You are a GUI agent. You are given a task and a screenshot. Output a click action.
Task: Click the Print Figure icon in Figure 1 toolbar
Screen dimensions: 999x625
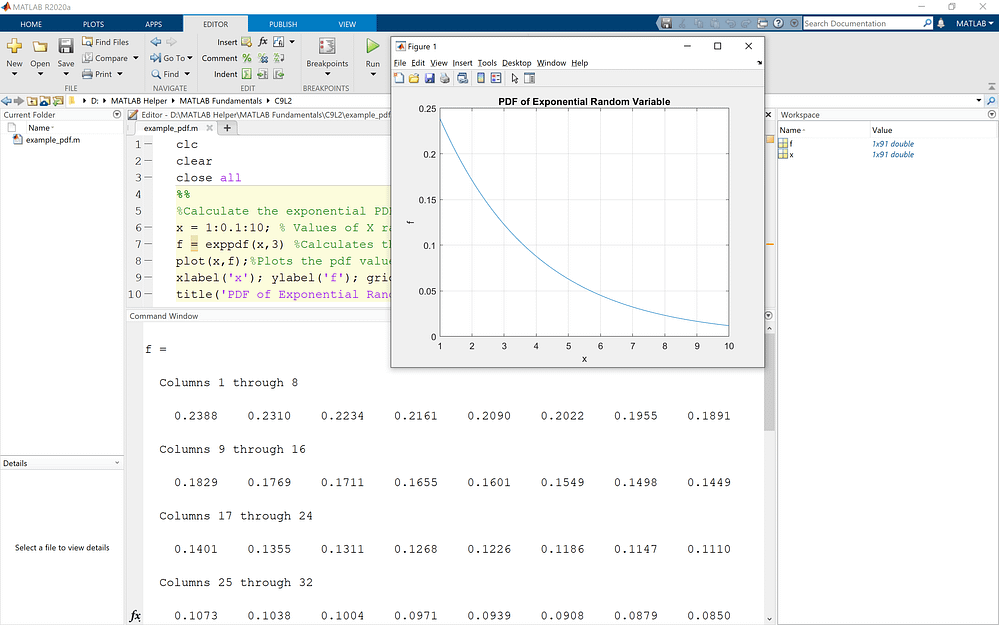[x=445, y=78]
